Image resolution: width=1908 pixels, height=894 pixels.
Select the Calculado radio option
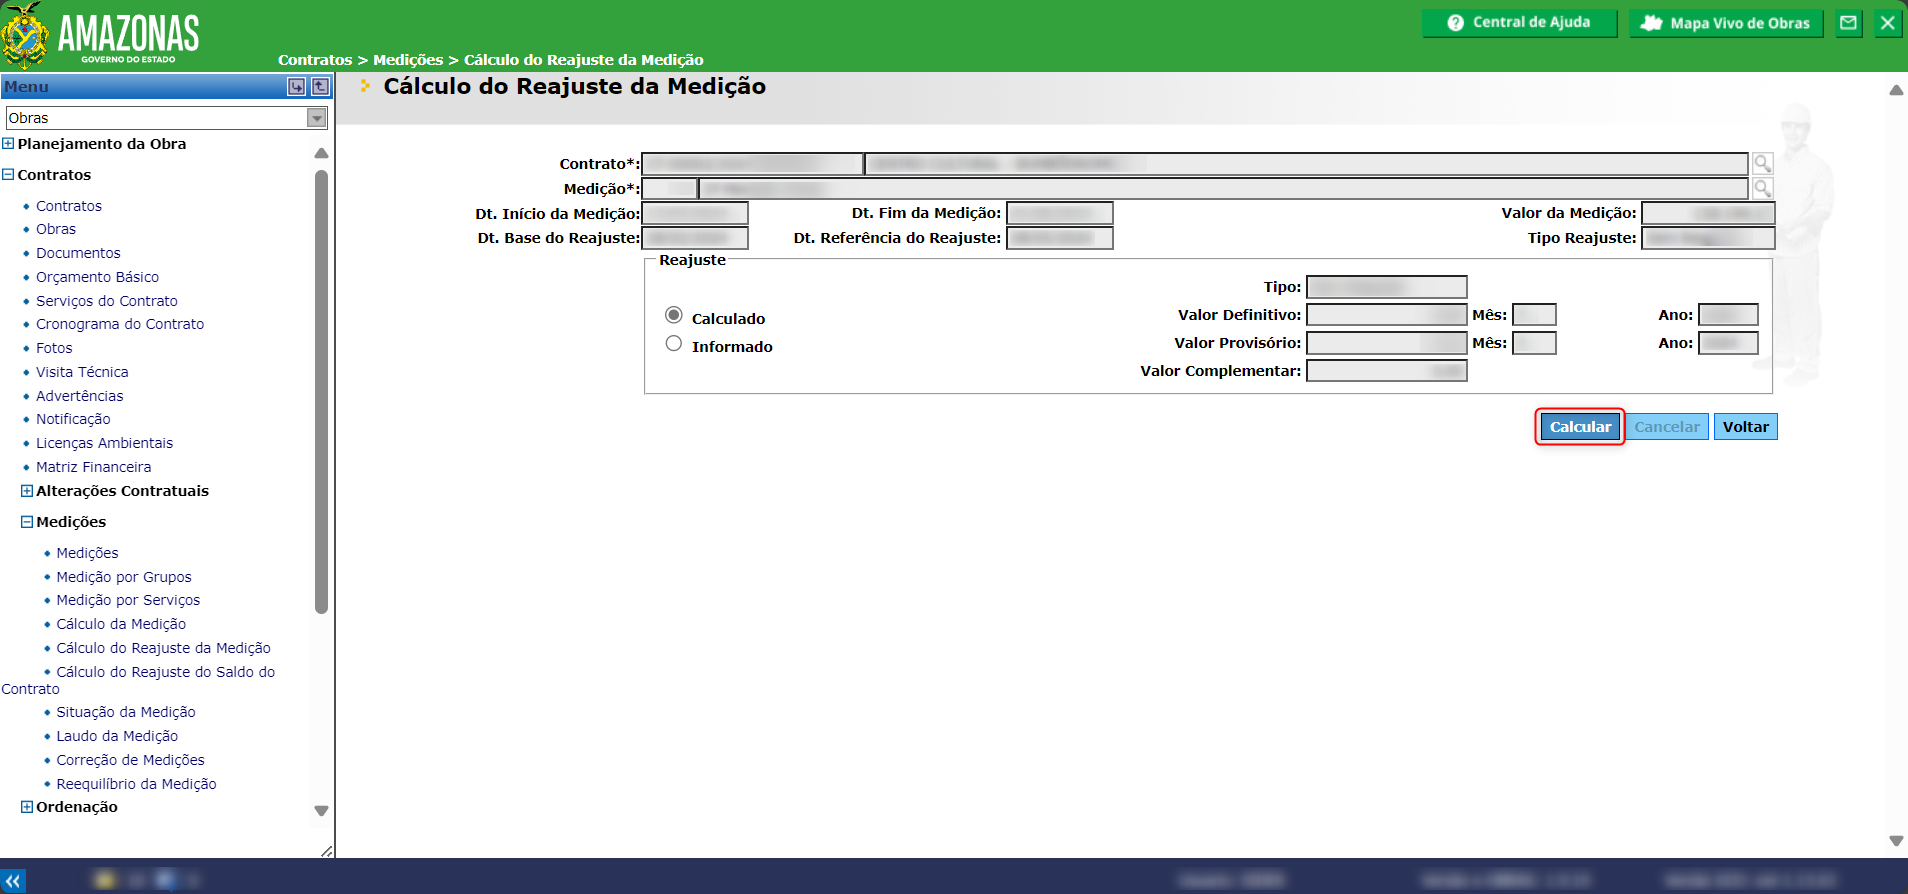pyautogui.click(x=674, y=315)
